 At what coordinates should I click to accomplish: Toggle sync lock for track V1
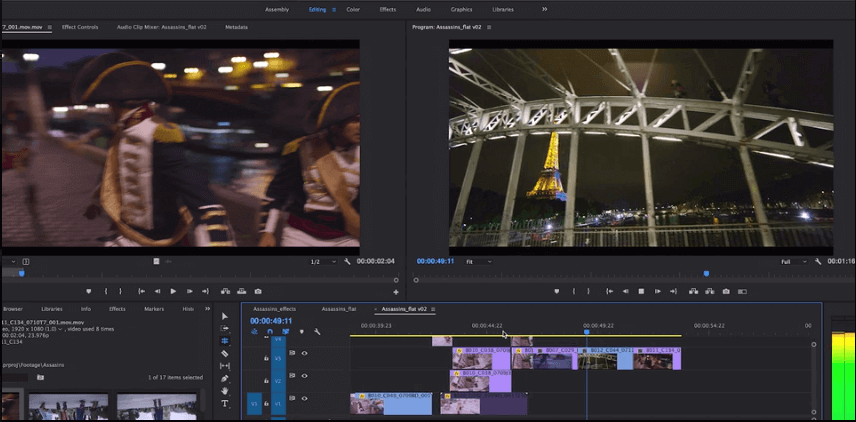292,399
